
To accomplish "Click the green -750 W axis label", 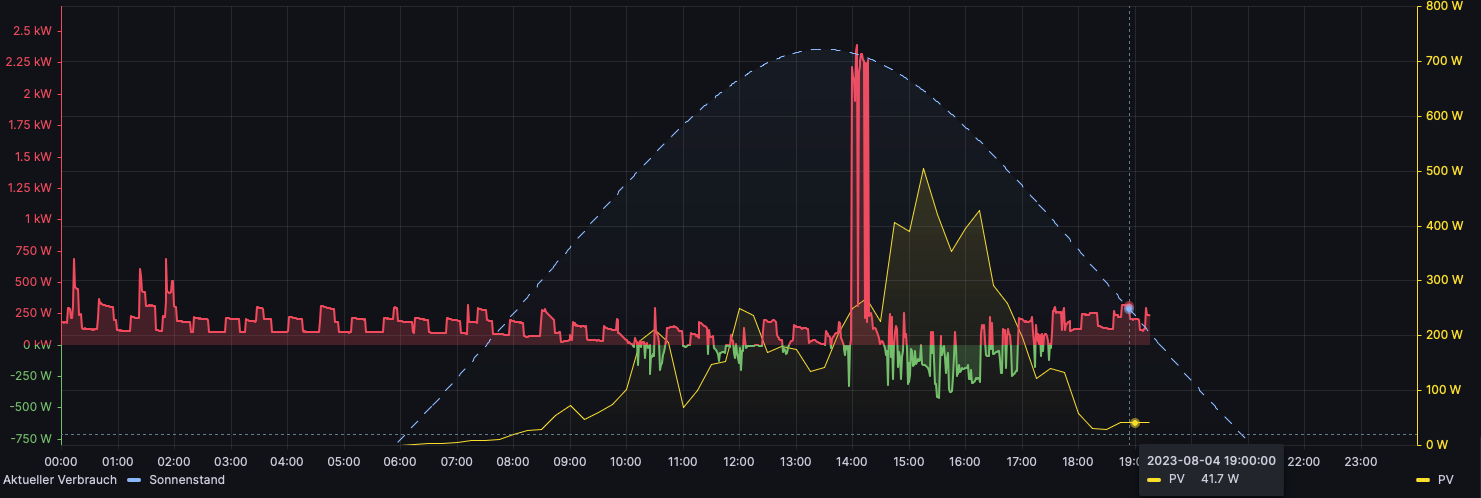I will tap(31, 439).
